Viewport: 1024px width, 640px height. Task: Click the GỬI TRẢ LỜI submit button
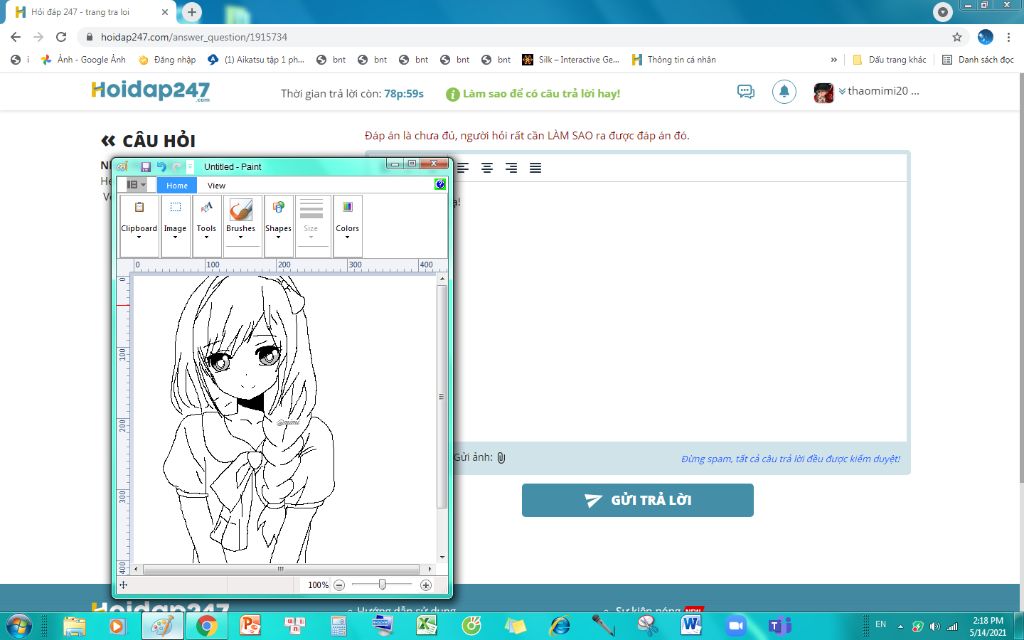[x=637, y=500]
